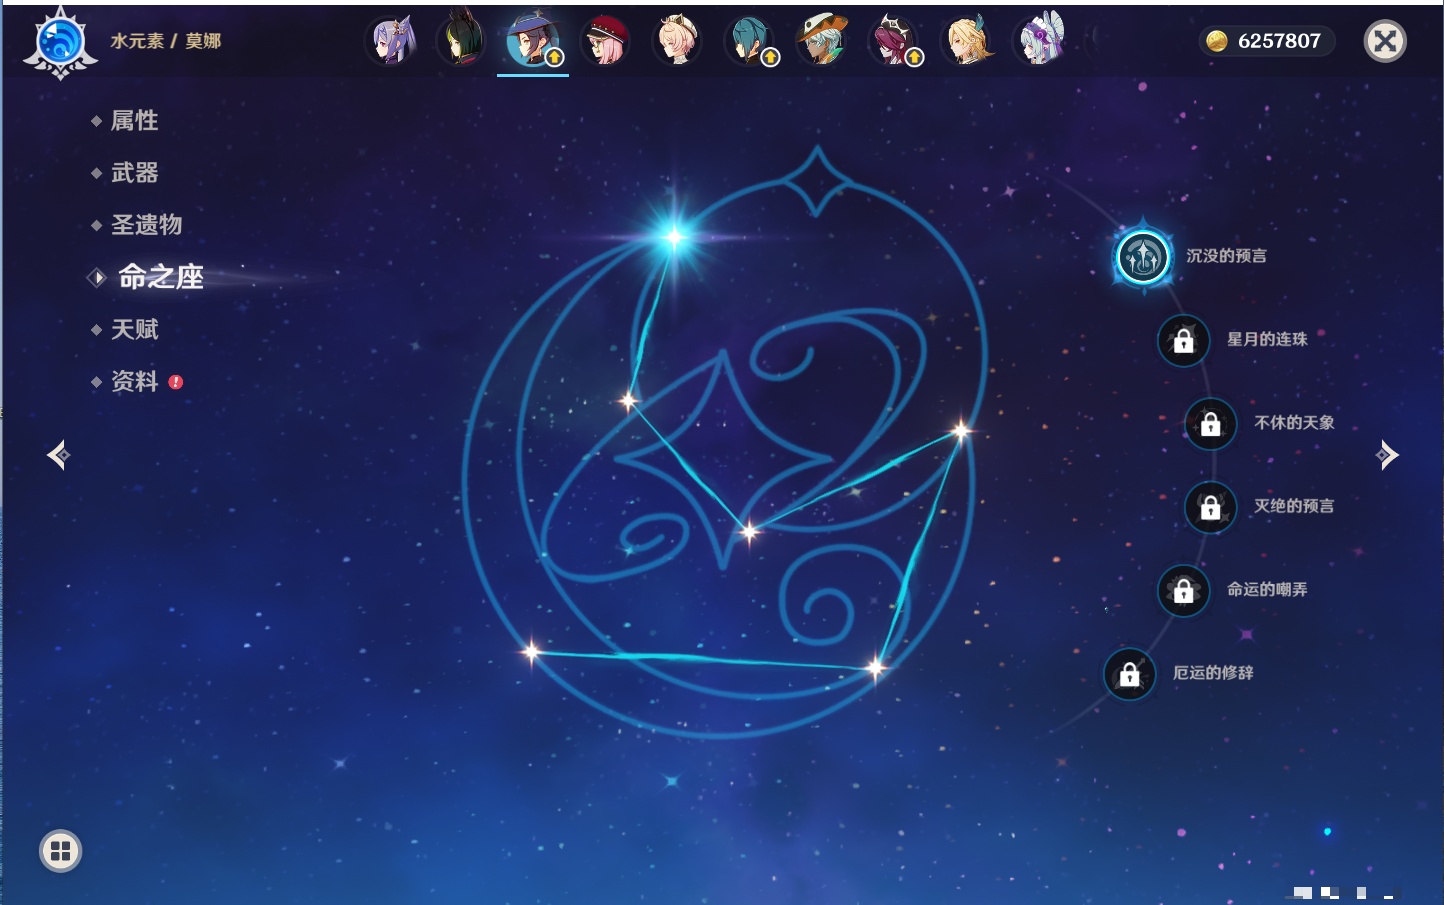Click the 水元素 / 莫娜 character title

coord(166,41)
